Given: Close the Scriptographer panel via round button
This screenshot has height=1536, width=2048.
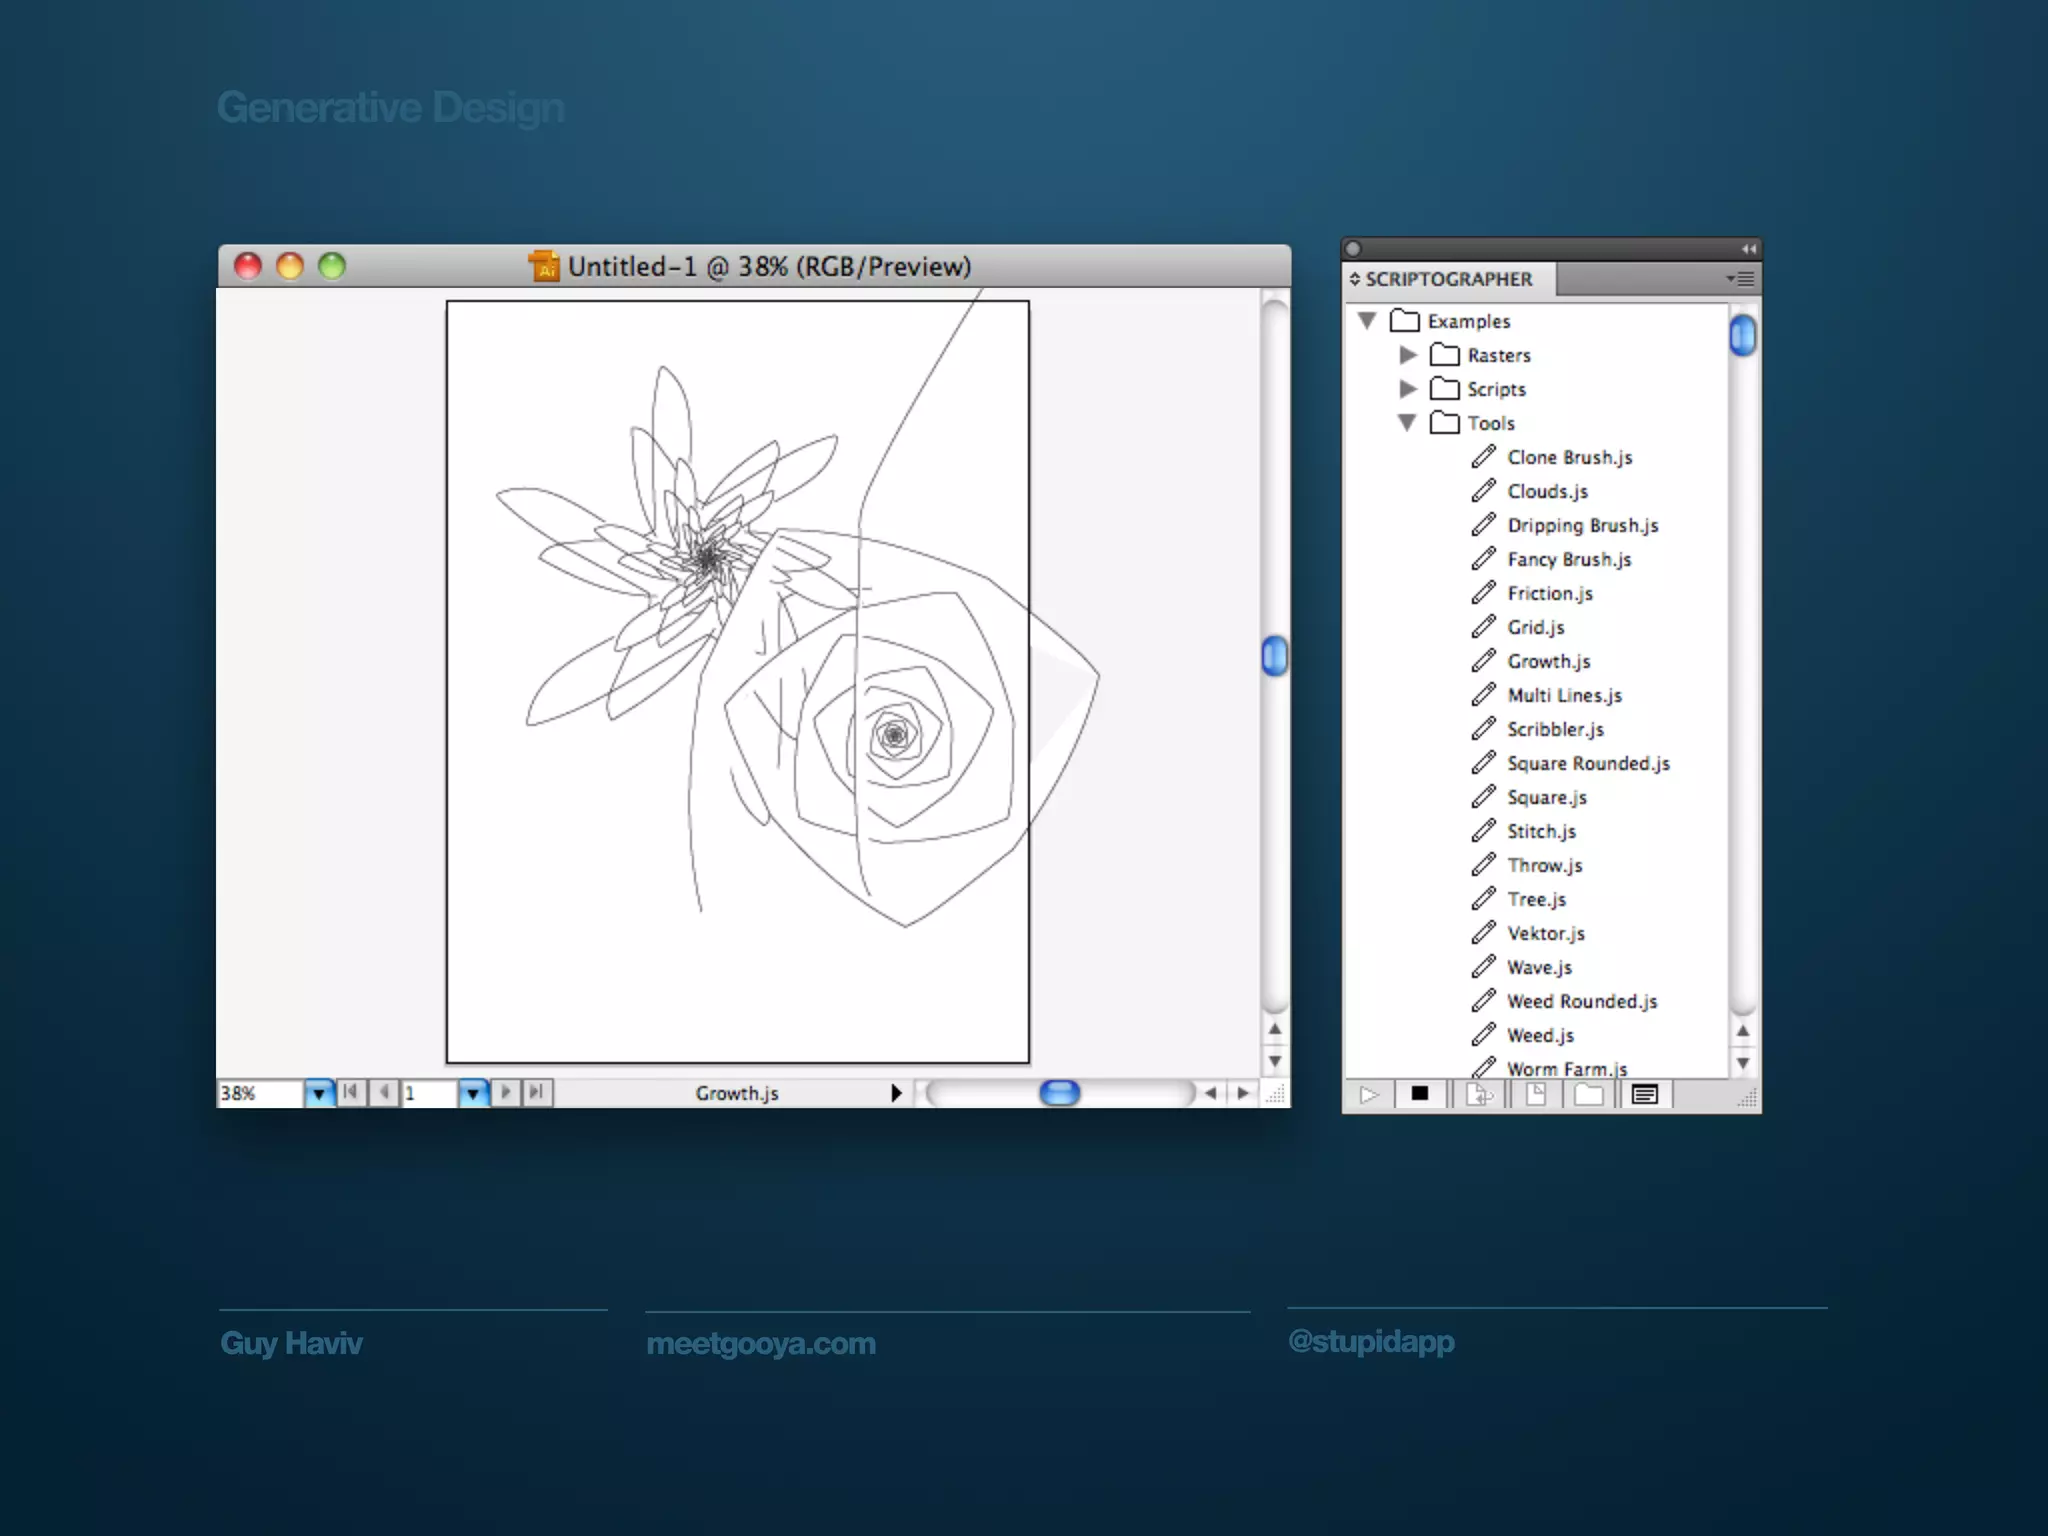Looking at the screenshot, I should pos(1354,249).
